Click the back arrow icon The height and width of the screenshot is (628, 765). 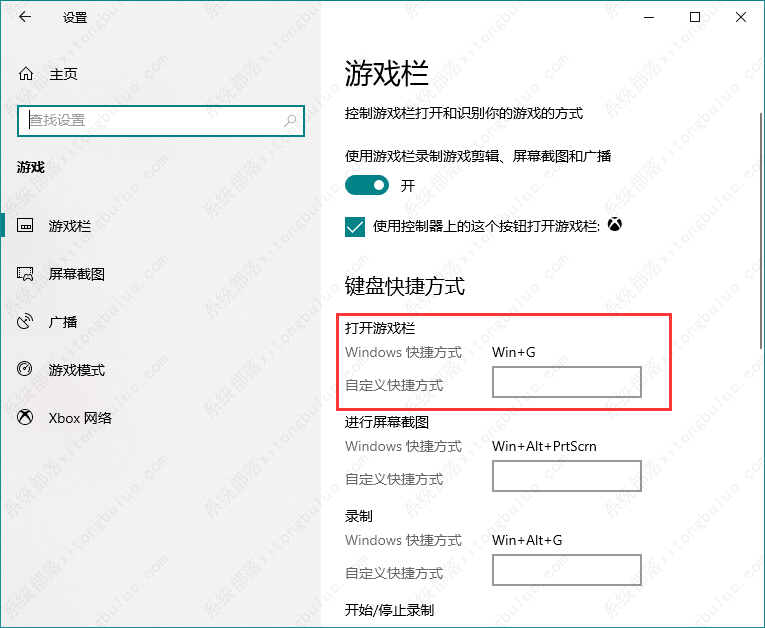coord(24,17)
